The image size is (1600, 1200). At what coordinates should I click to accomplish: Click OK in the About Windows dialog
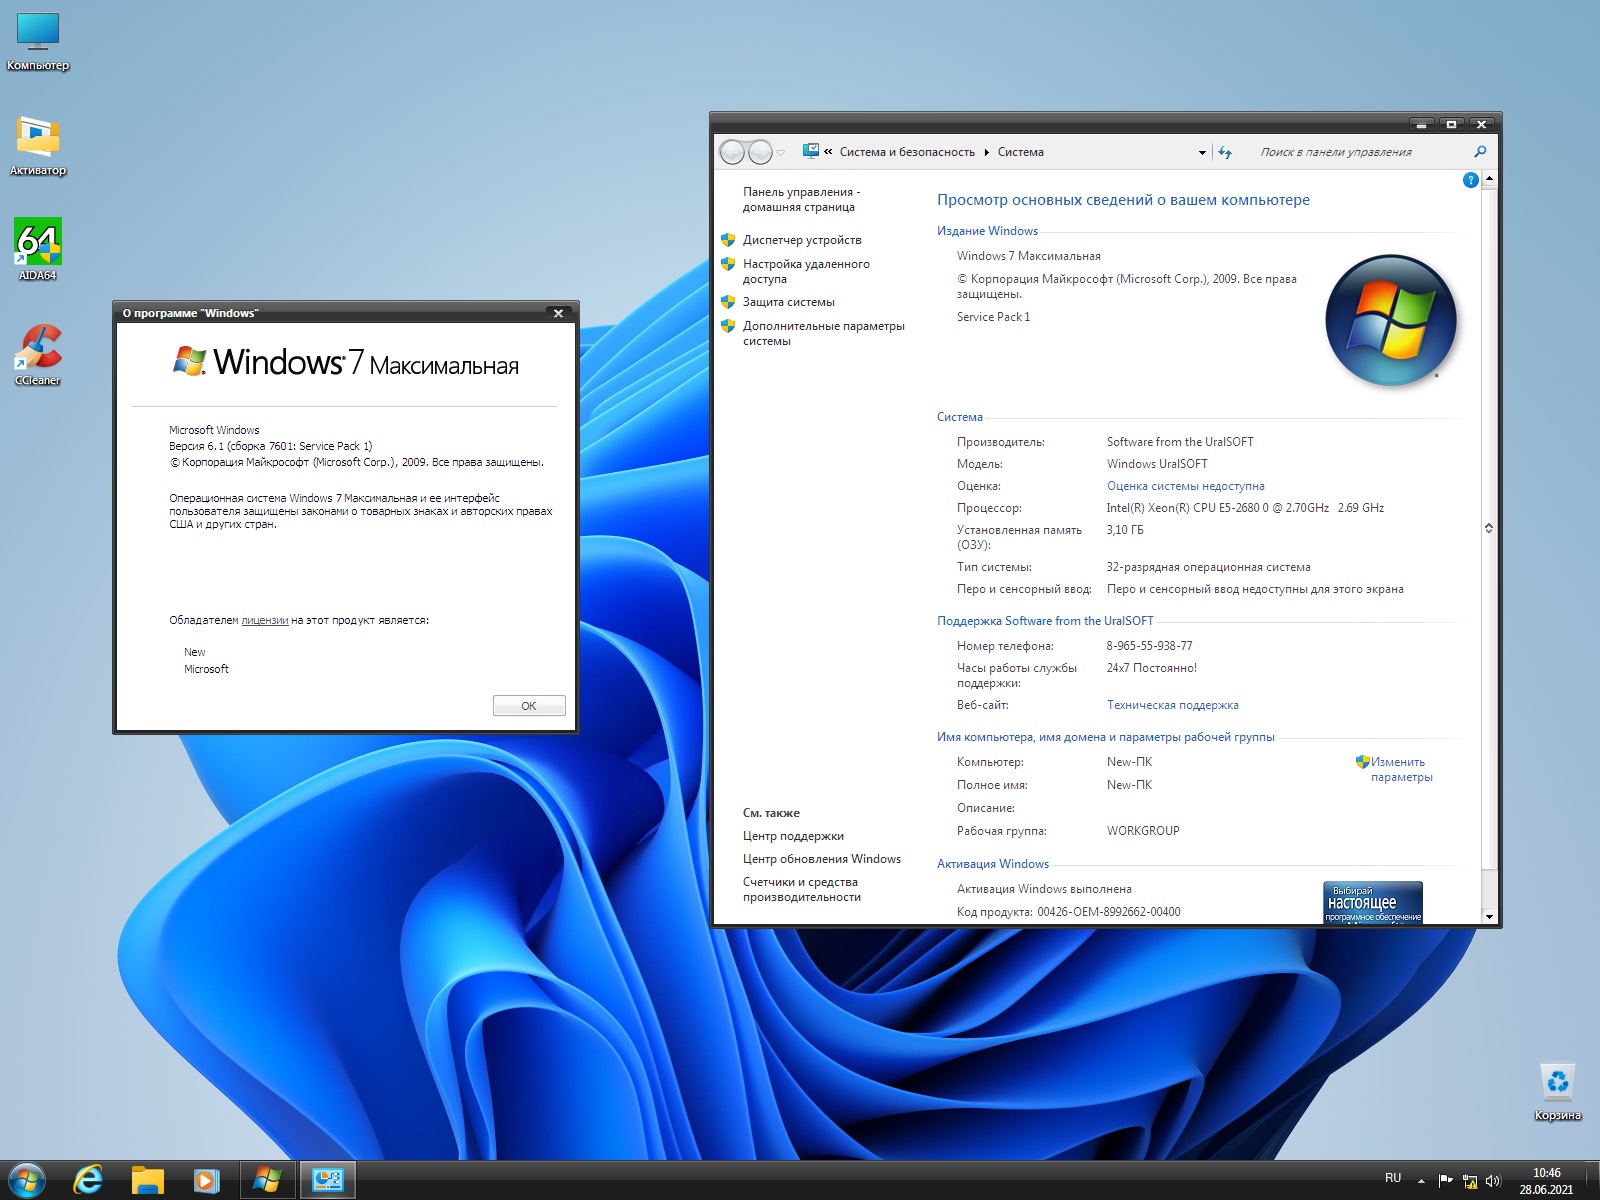pos(529,706)
